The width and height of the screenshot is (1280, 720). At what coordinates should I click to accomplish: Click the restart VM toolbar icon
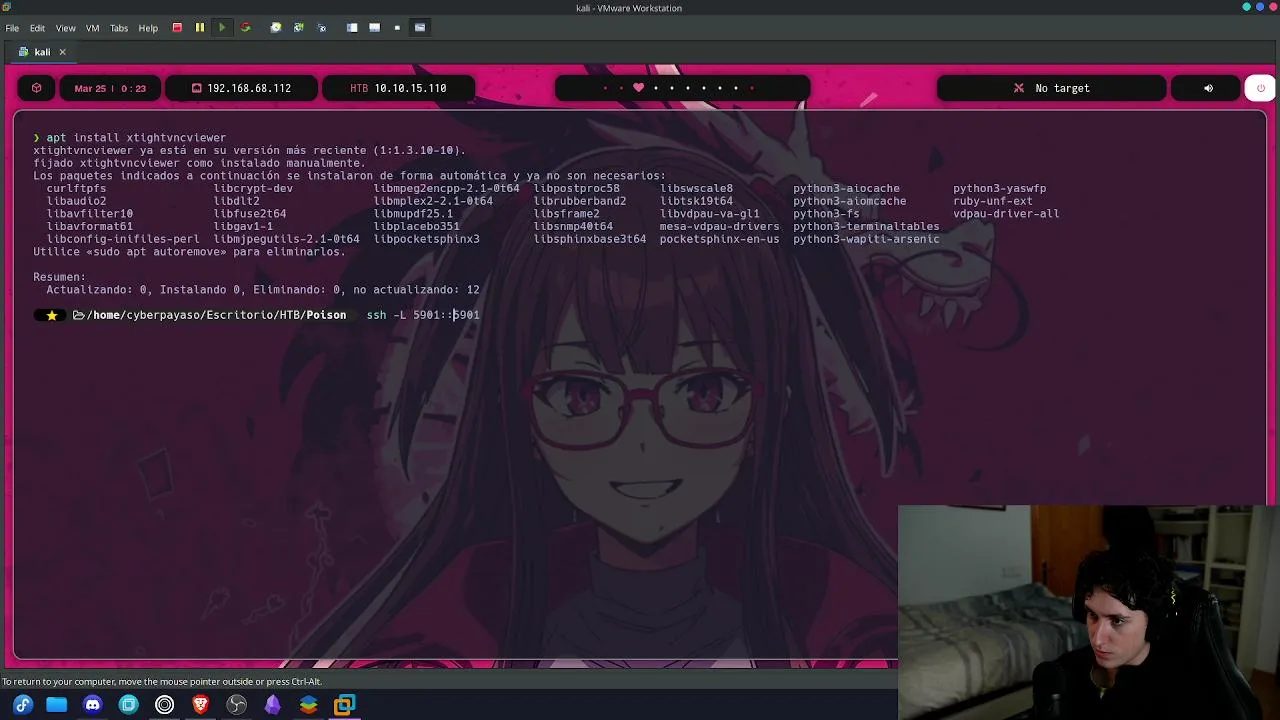(245, 28)
